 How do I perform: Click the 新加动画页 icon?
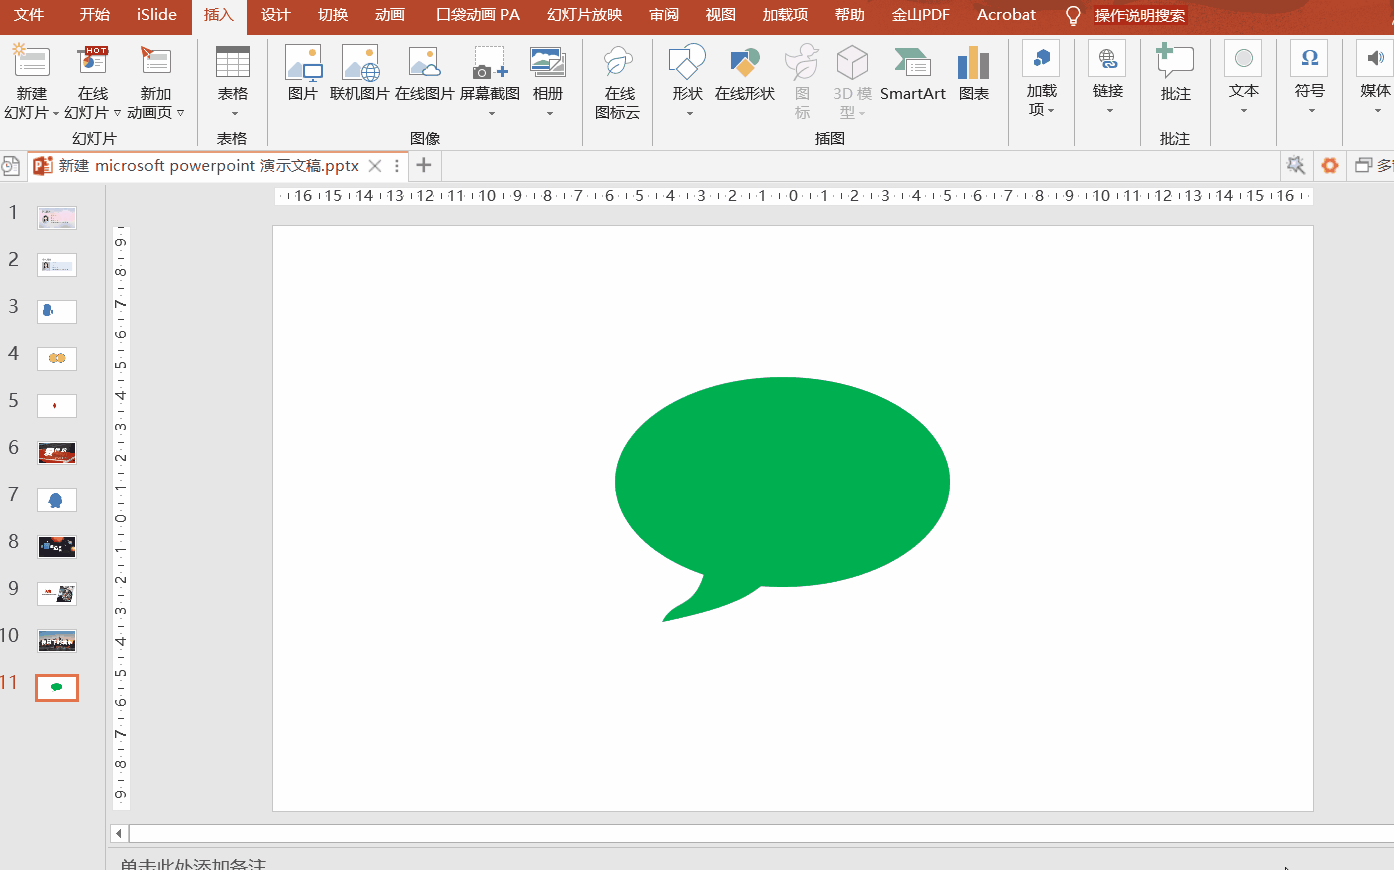click(155, 63)
